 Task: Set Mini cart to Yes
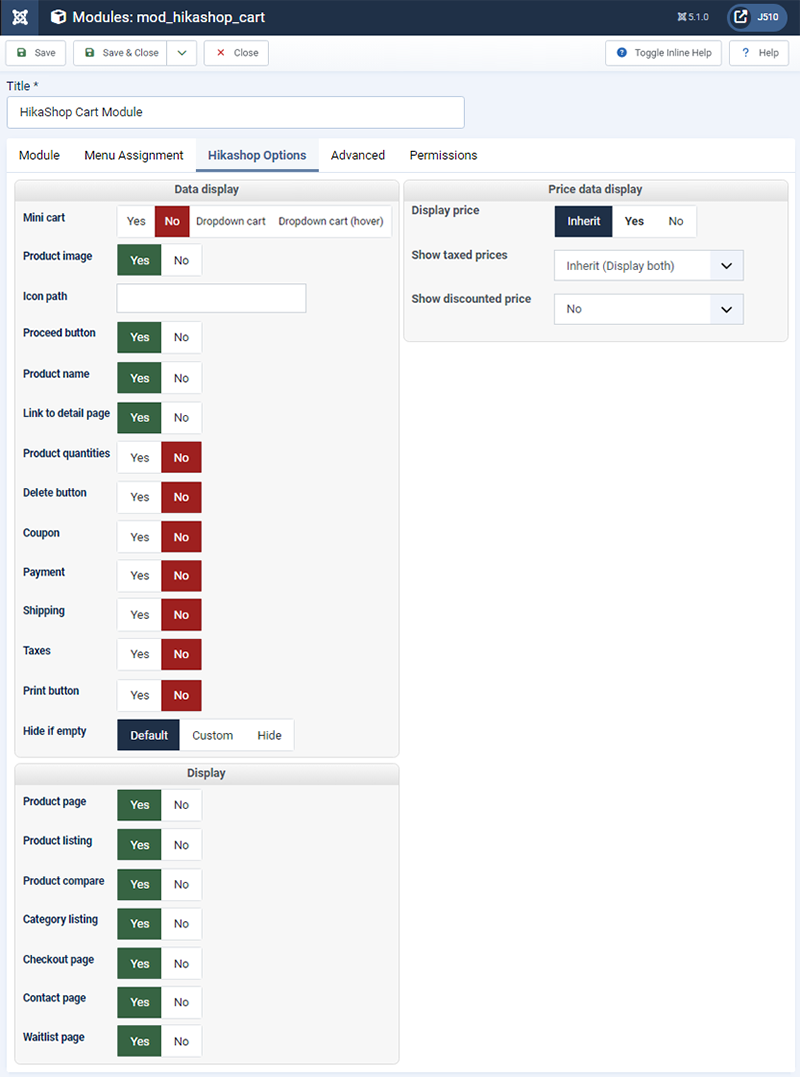tap(136, 221)
